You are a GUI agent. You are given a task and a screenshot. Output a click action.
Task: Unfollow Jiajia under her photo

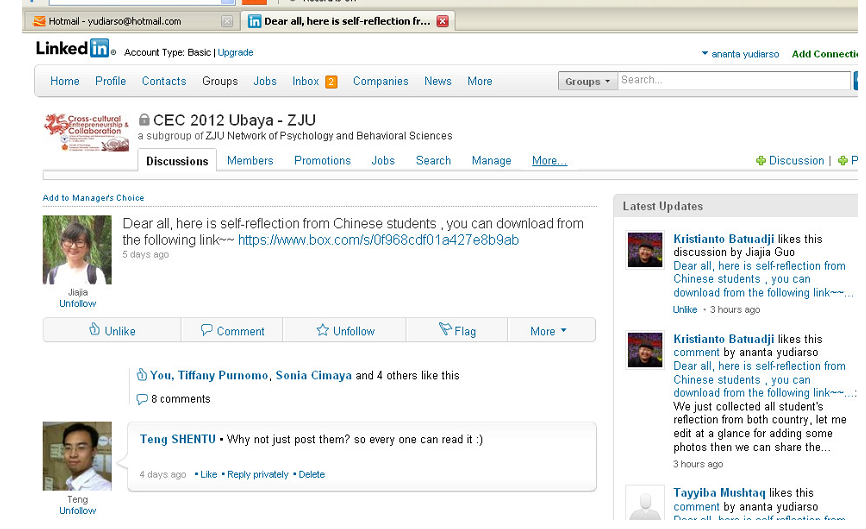point(77,304)
